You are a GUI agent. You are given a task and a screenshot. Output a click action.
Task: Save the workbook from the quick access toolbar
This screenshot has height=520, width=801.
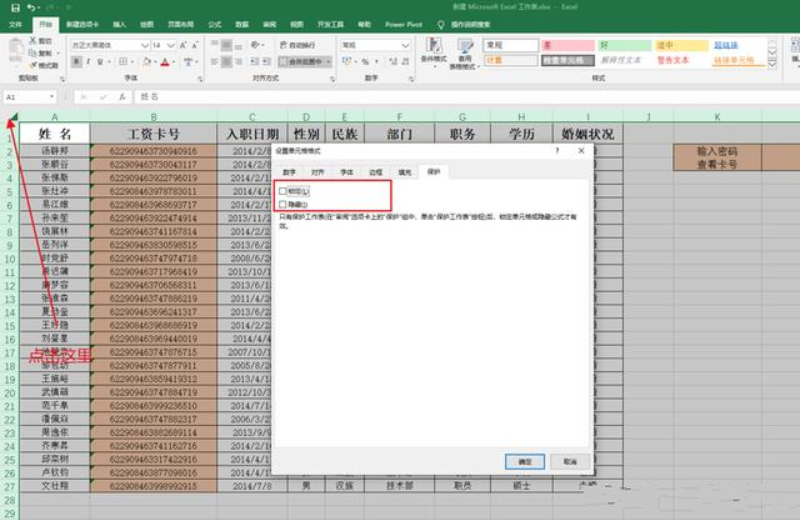pos(15,8)
